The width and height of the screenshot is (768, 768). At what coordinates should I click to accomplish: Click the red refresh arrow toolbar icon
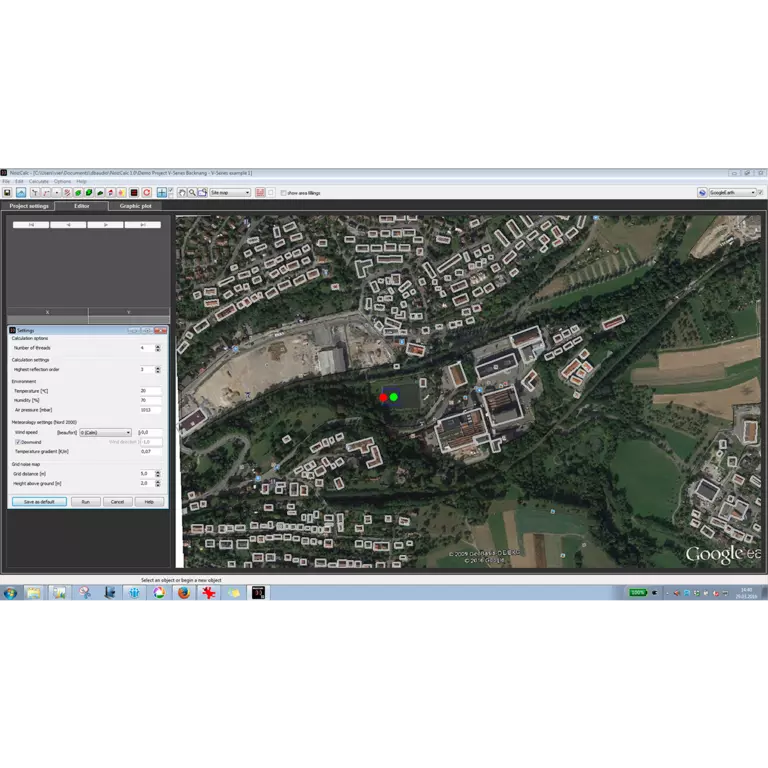146,192
